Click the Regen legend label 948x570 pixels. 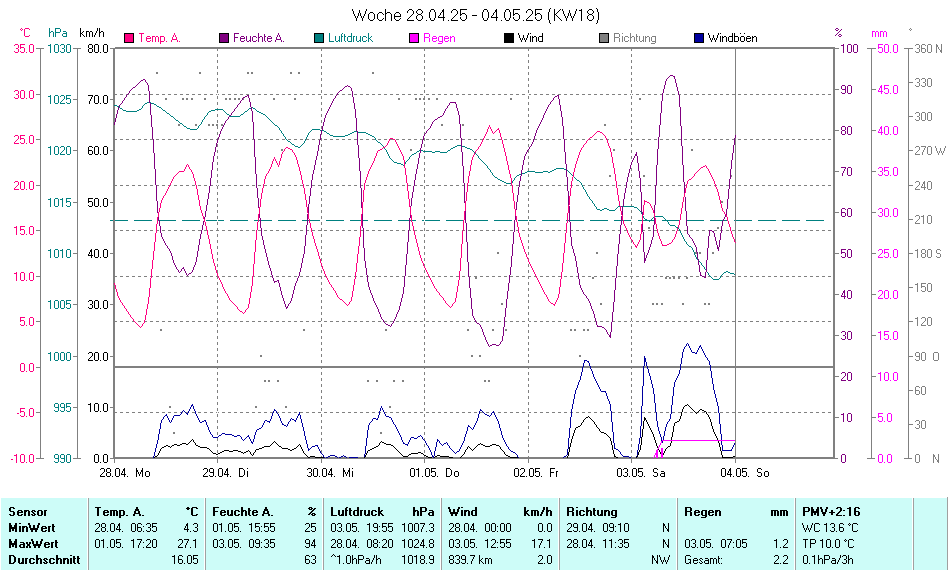440,38
